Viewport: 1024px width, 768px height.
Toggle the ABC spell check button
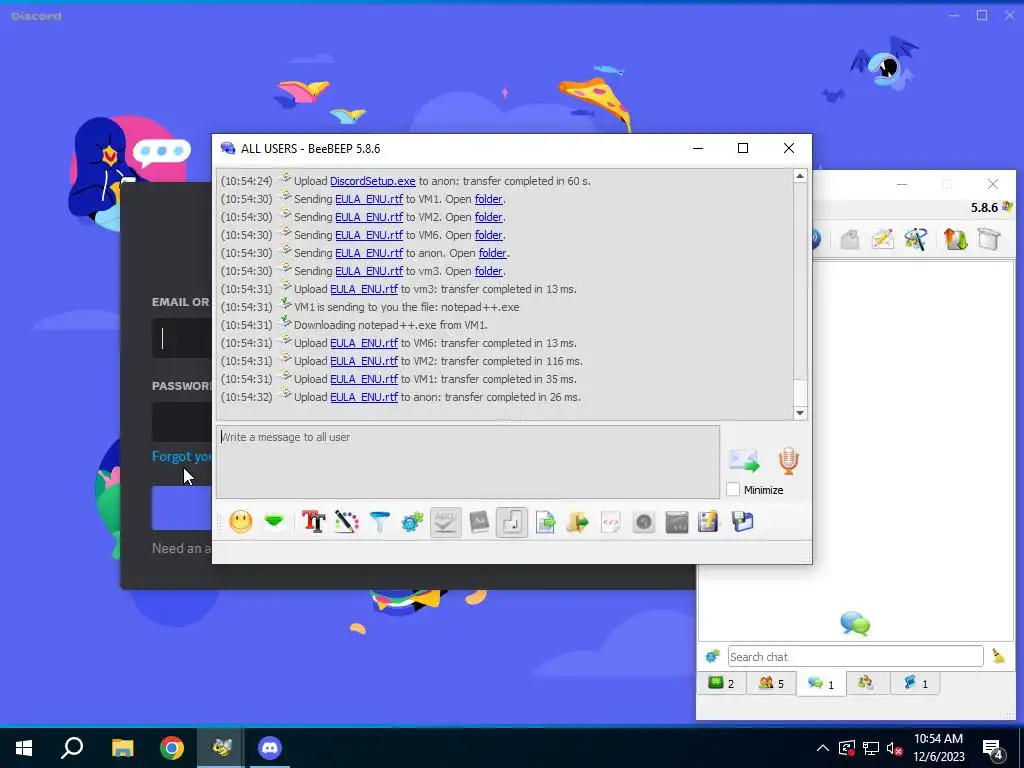click(445, 522)
